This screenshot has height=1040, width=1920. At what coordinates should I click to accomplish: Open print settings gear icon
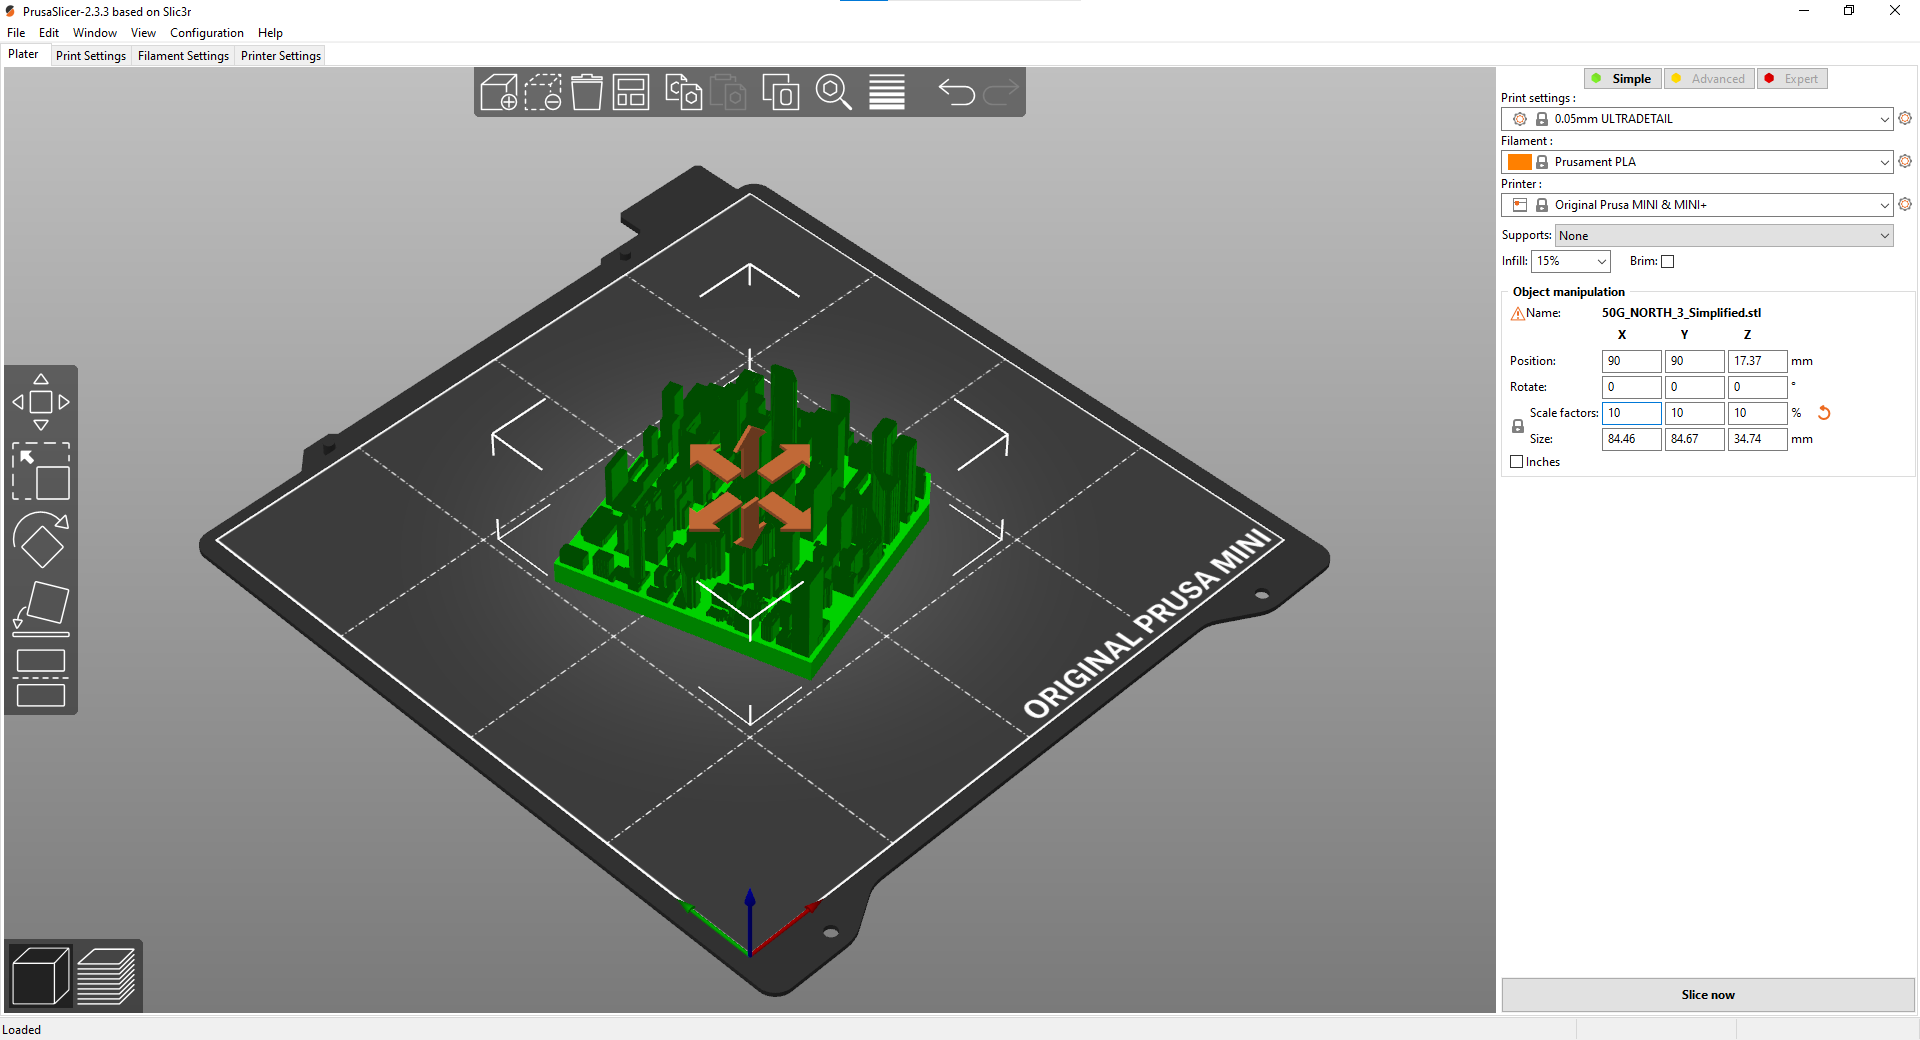click(x=1905, y=118)
